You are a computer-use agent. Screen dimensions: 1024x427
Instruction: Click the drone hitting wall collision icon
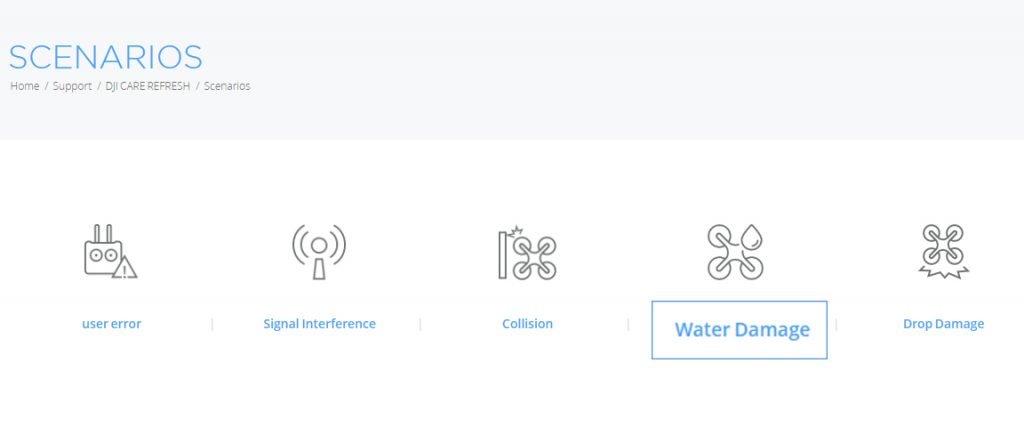pyautogui.click(x=527, y=253)
